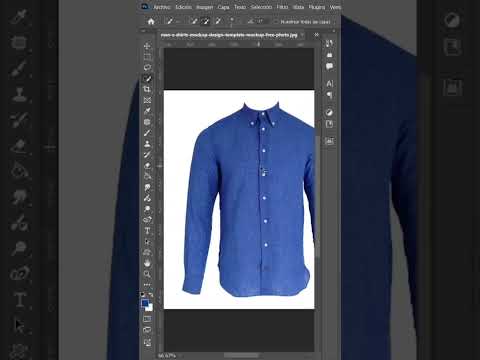Click the horizontal scrollbar below canvas
This screenshot has height=360, width=480.
tap(241, 355)
